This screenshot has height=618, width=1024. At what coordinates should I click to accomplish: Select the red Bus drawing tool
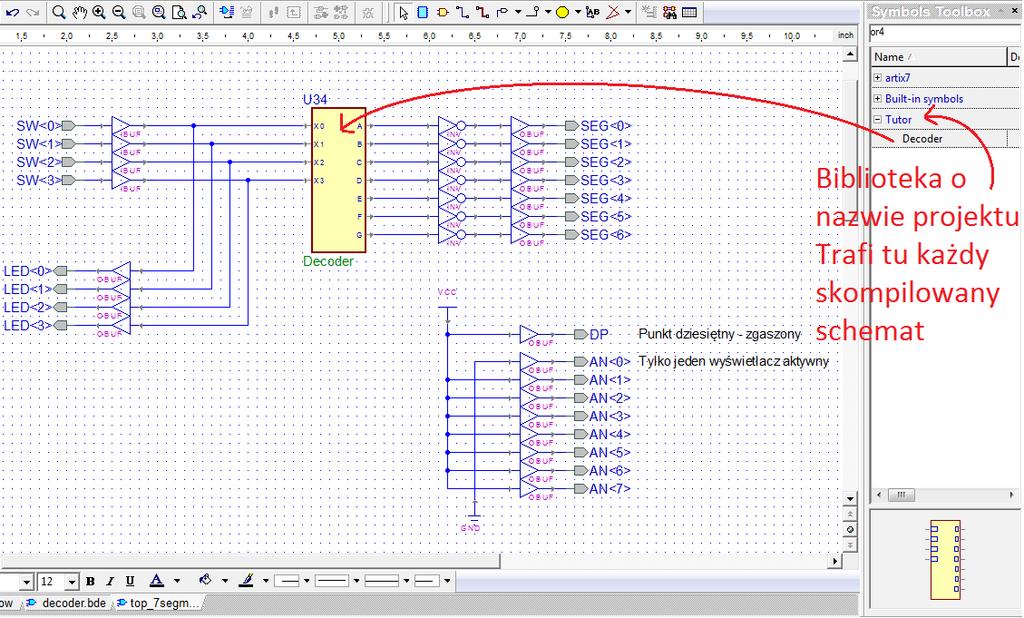[x=482, y=12]
